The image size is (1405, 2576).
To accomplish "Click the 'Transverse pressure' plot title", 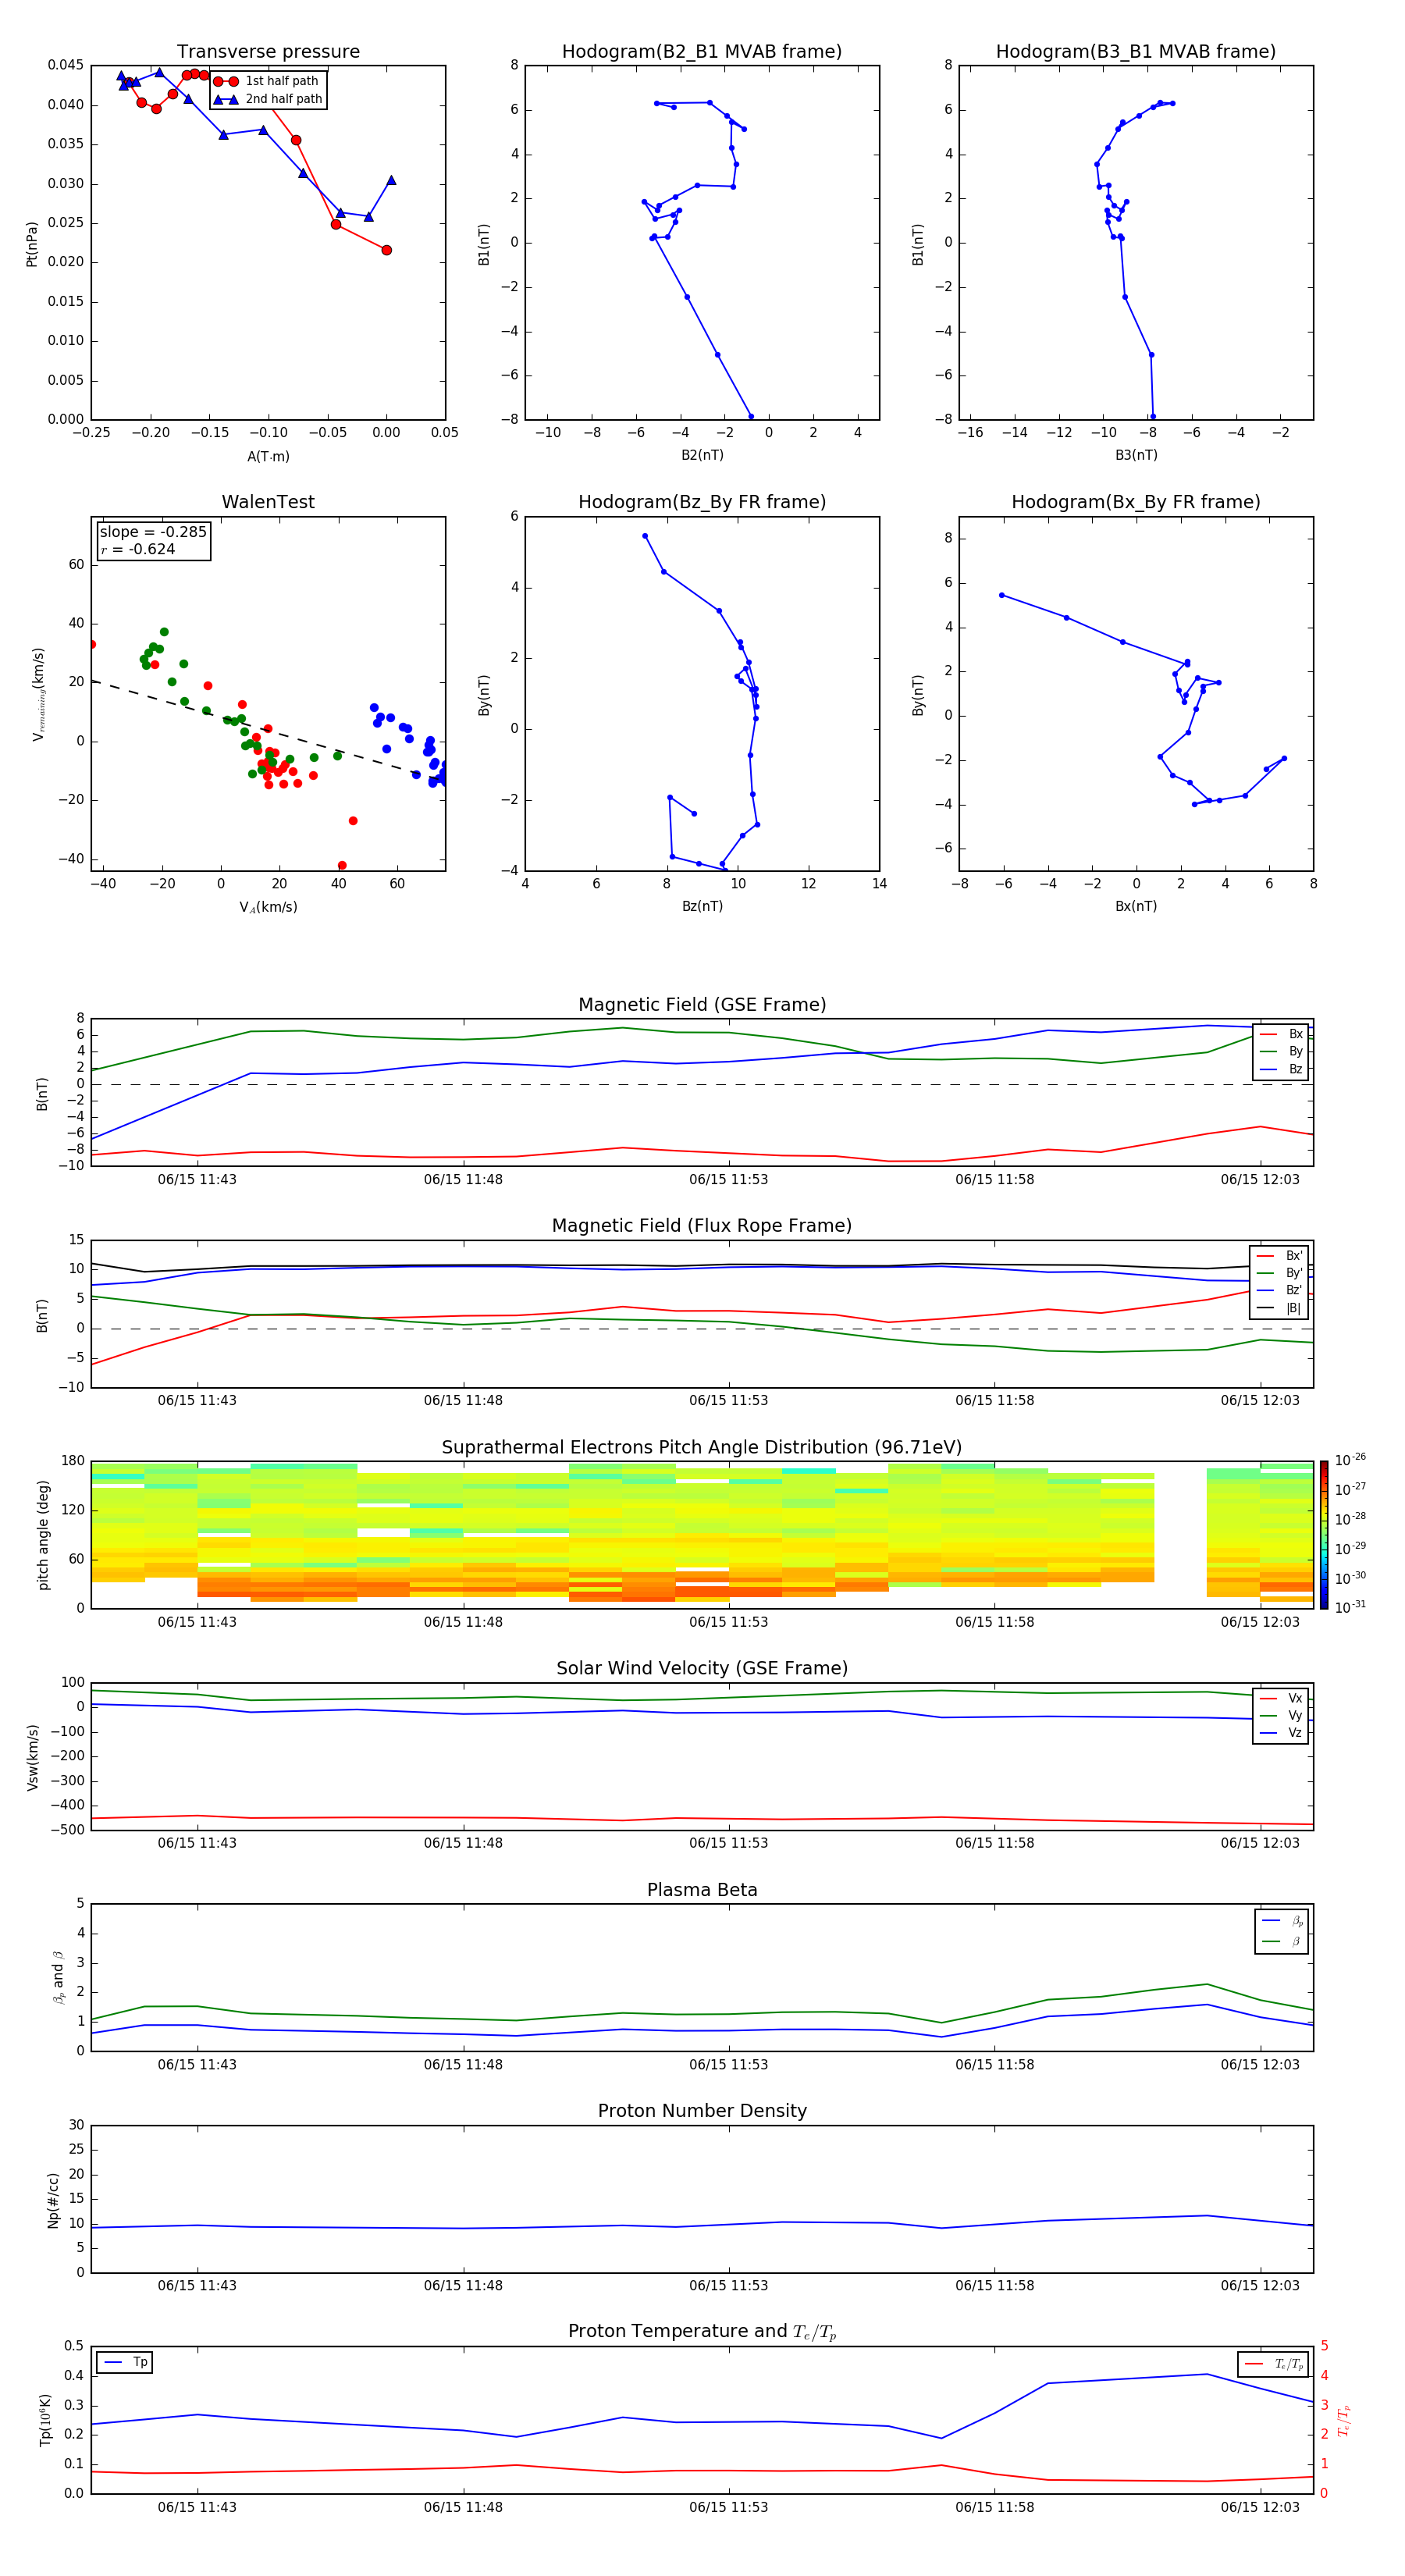I will [268, 52].
